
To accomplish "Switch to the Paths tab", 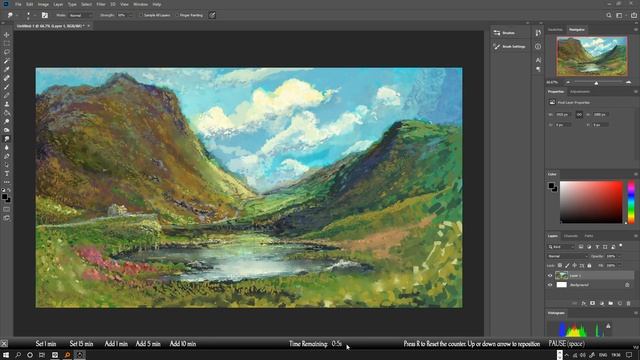I will point(589,236).
